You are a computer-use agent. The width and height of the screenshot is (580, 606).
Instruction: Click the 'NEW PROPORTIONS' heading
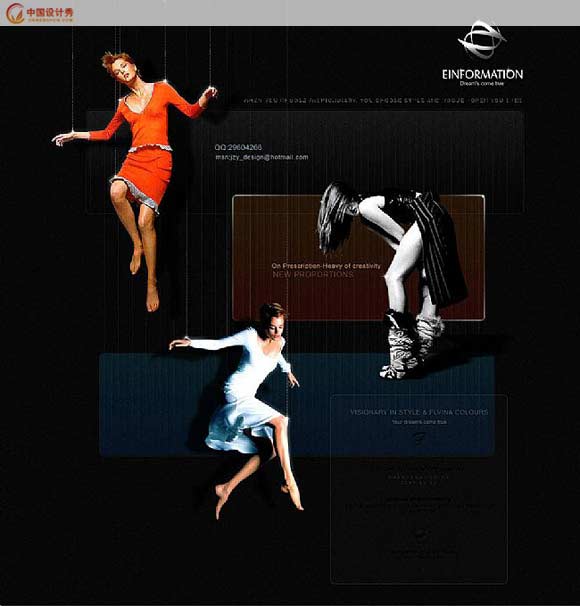[x=313, y=274]
